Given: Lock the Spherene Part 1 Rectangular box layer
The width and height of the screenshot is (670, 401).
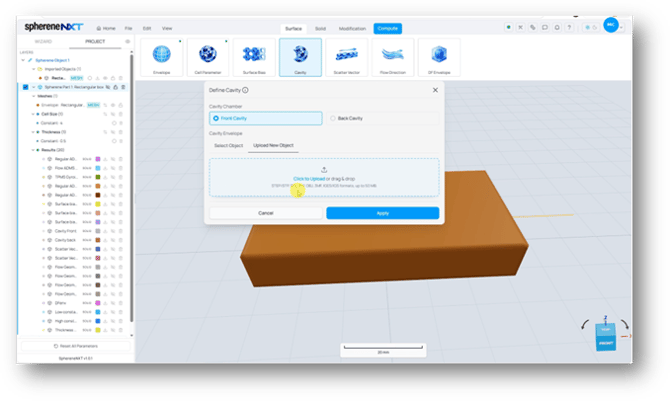Looking at the screenshot, I should [x=115, y=87].
